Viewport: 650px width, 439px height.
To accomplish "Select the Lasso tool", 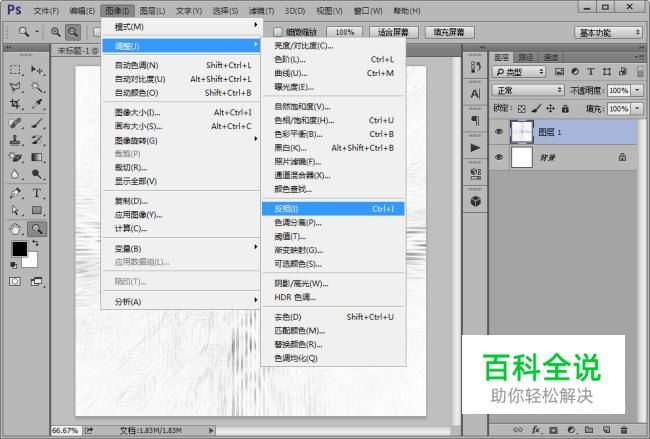I will tap(15, 87).
